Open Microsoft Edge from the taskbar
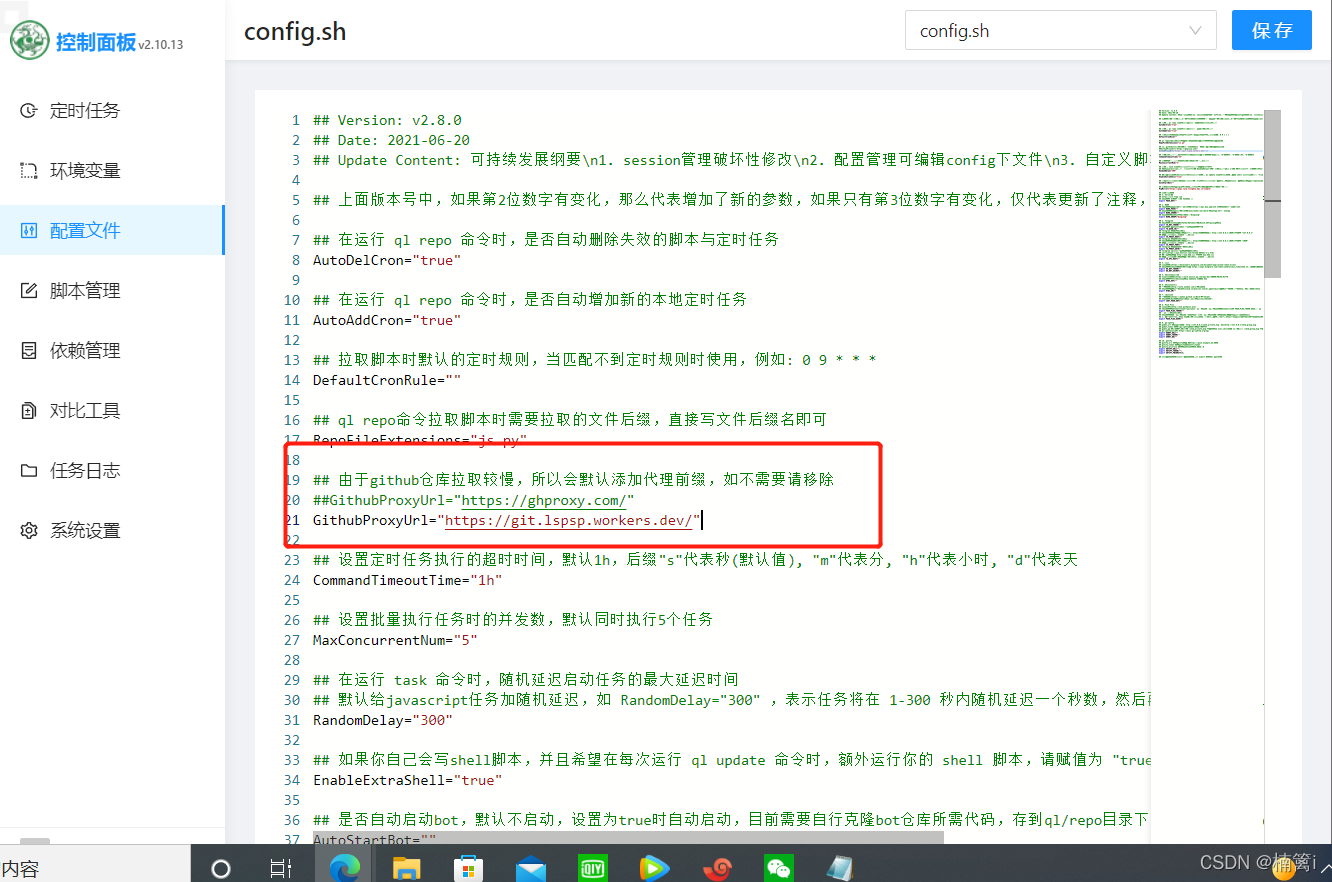1332x882 pixels. (x=344, y=867)
